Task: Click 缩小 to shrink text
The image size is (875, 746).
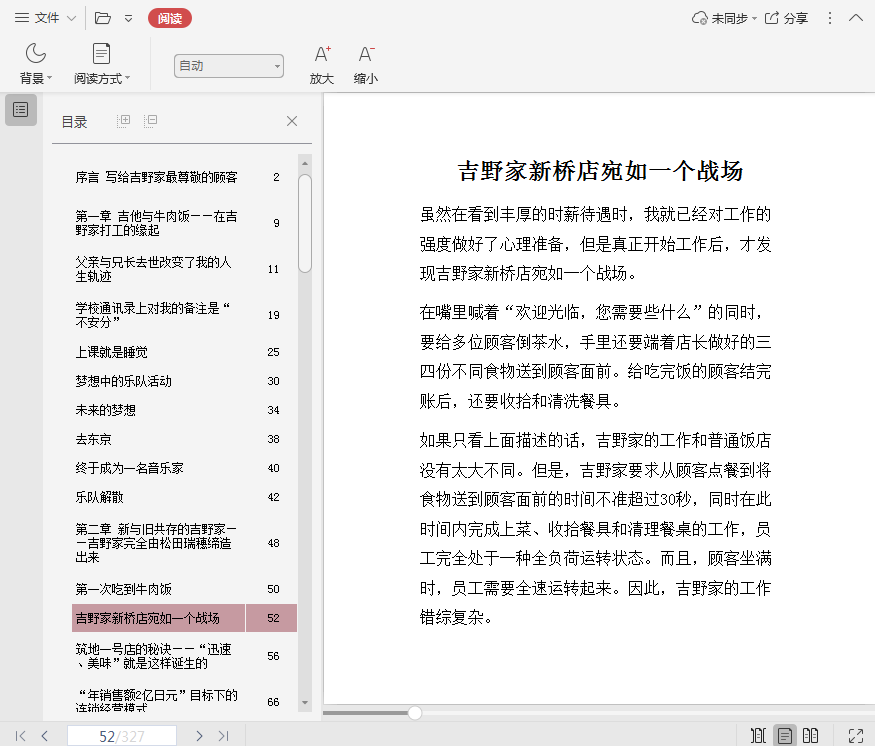Action: point(365,63)
